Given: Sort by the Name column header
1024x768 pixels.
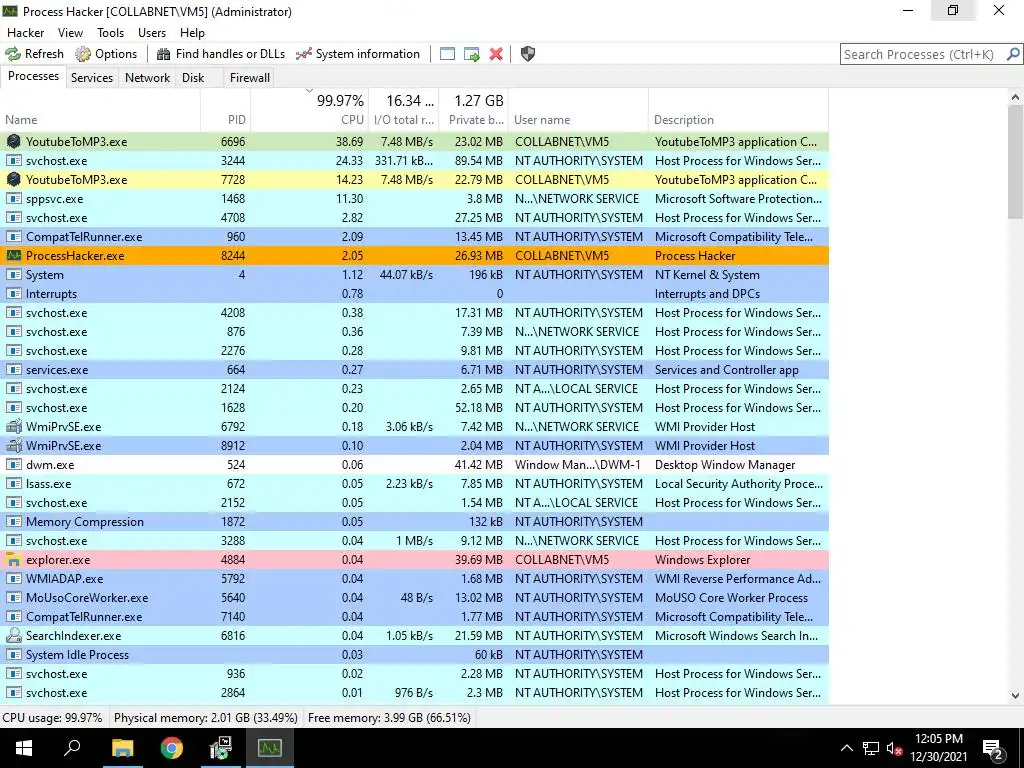Looking at the screenshot, I should pyautogui.click(x=101, y=110).
